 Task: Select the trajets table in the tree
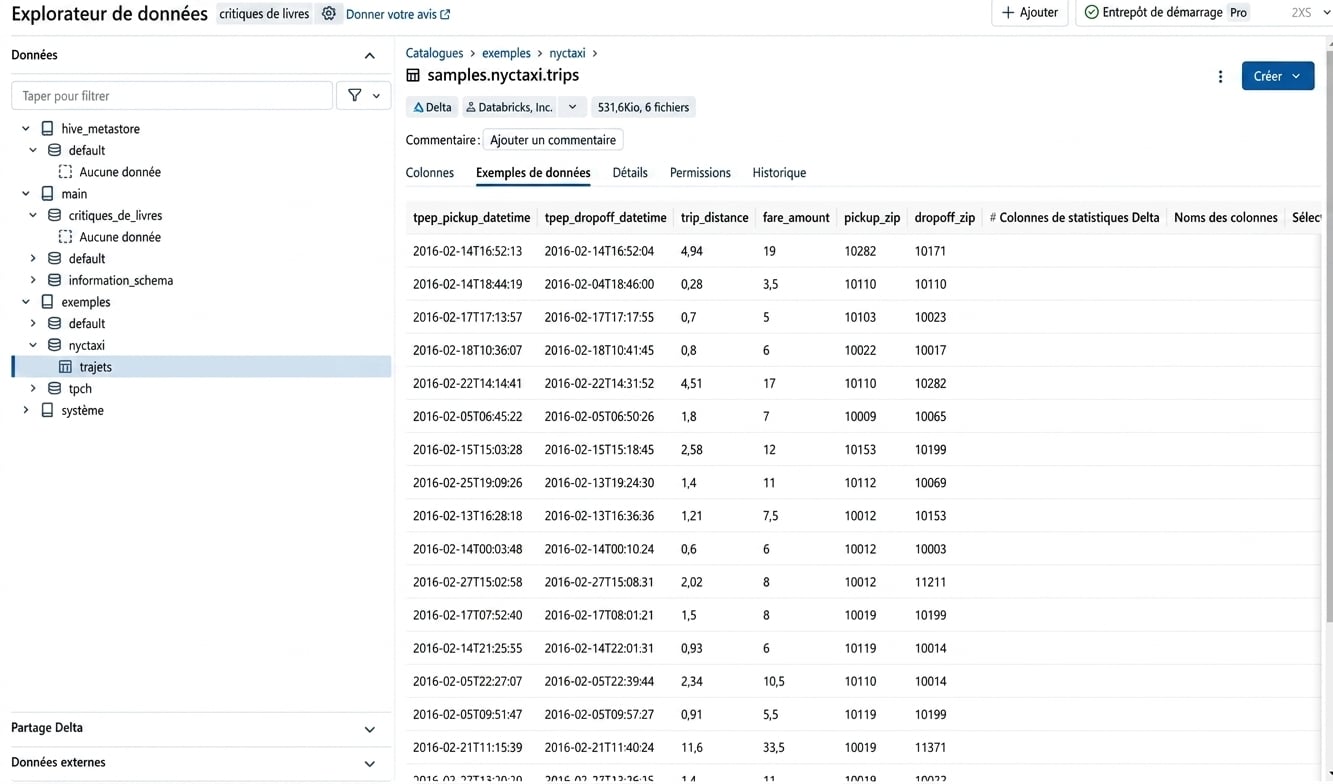[x=201, y=368]
